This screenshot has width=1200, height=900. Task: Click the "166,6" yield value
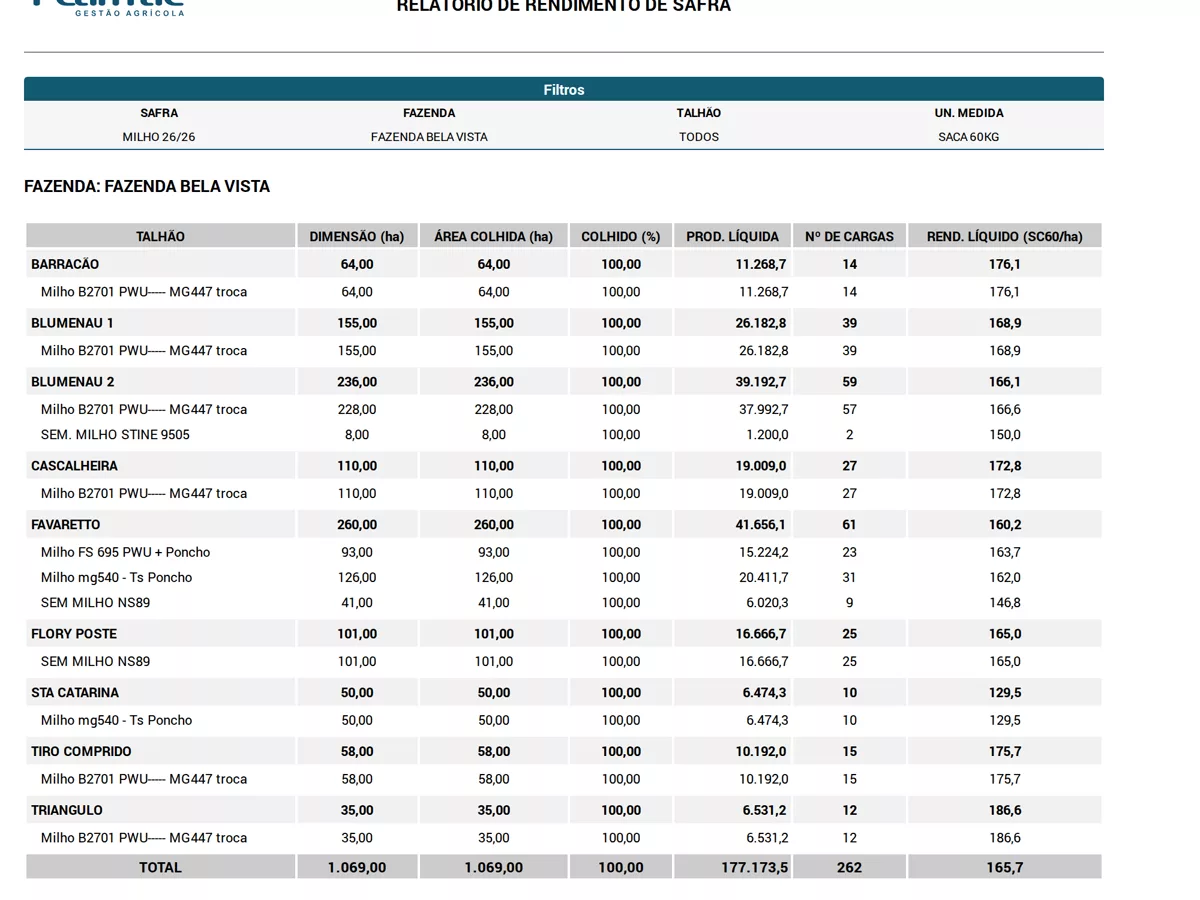1004,409
